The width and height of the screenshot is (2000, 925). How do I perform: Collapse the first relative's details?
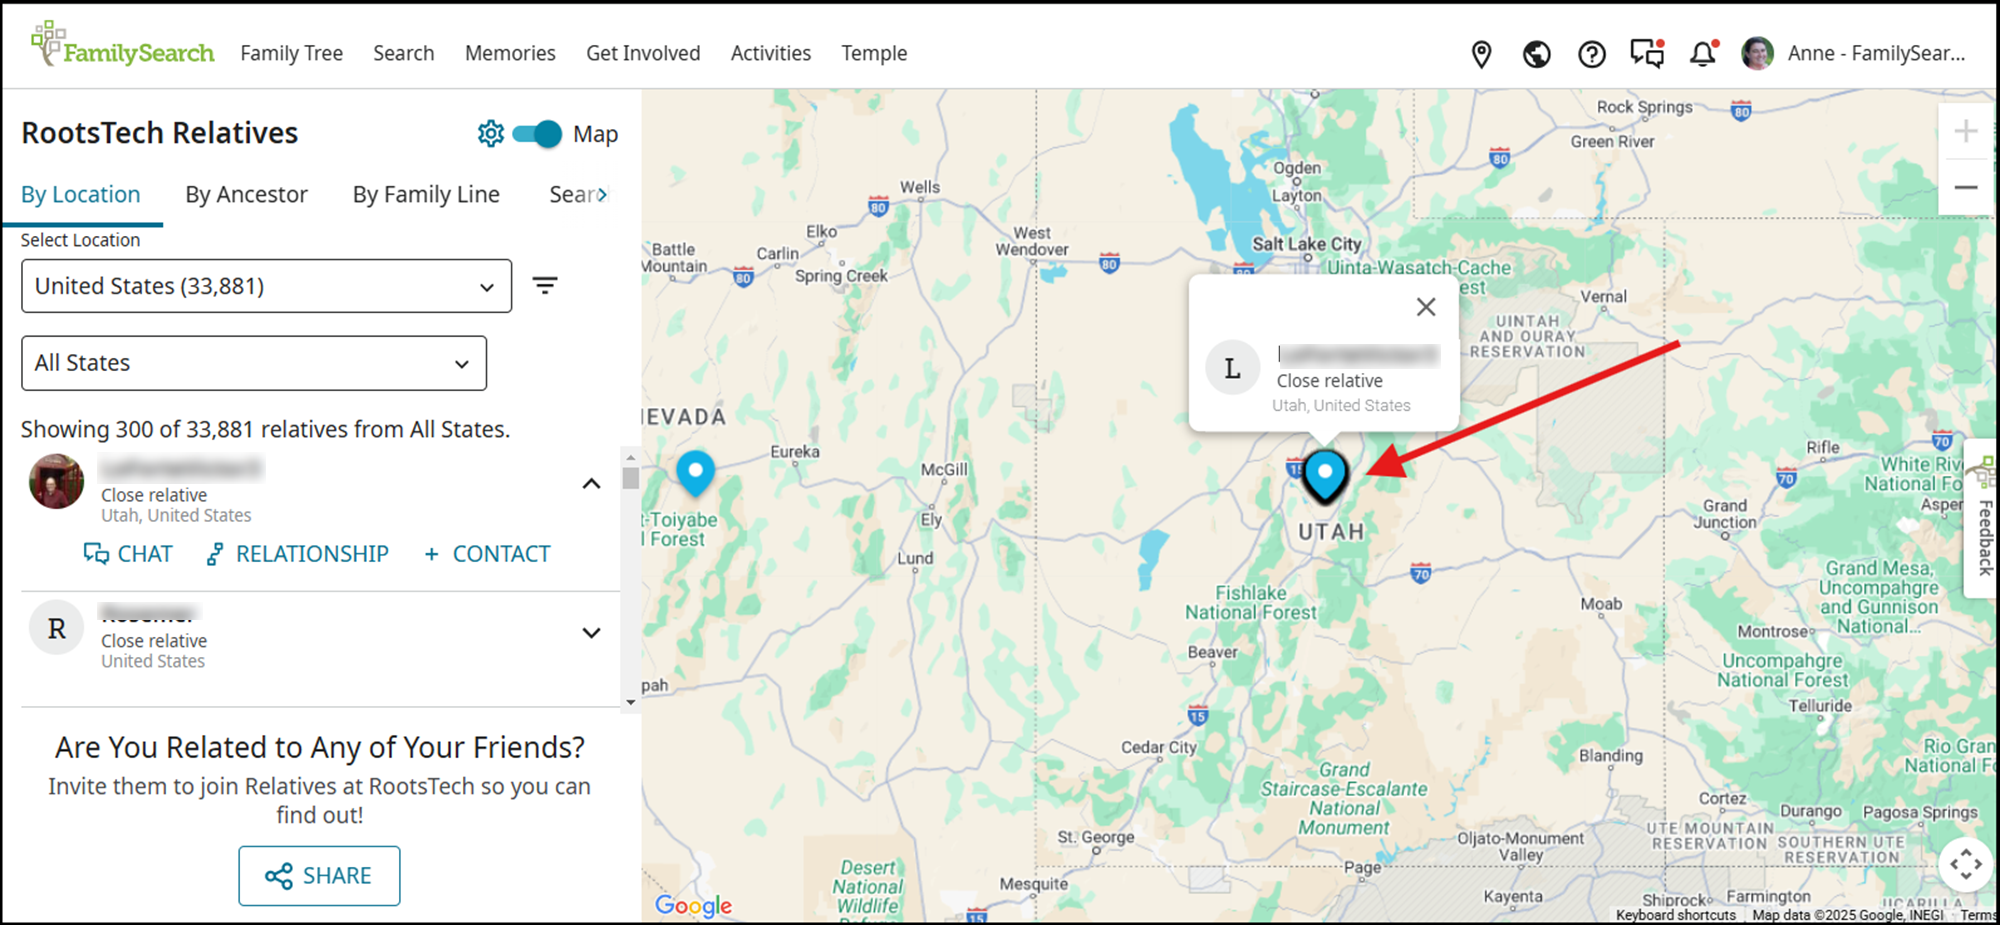pos(591,484)
